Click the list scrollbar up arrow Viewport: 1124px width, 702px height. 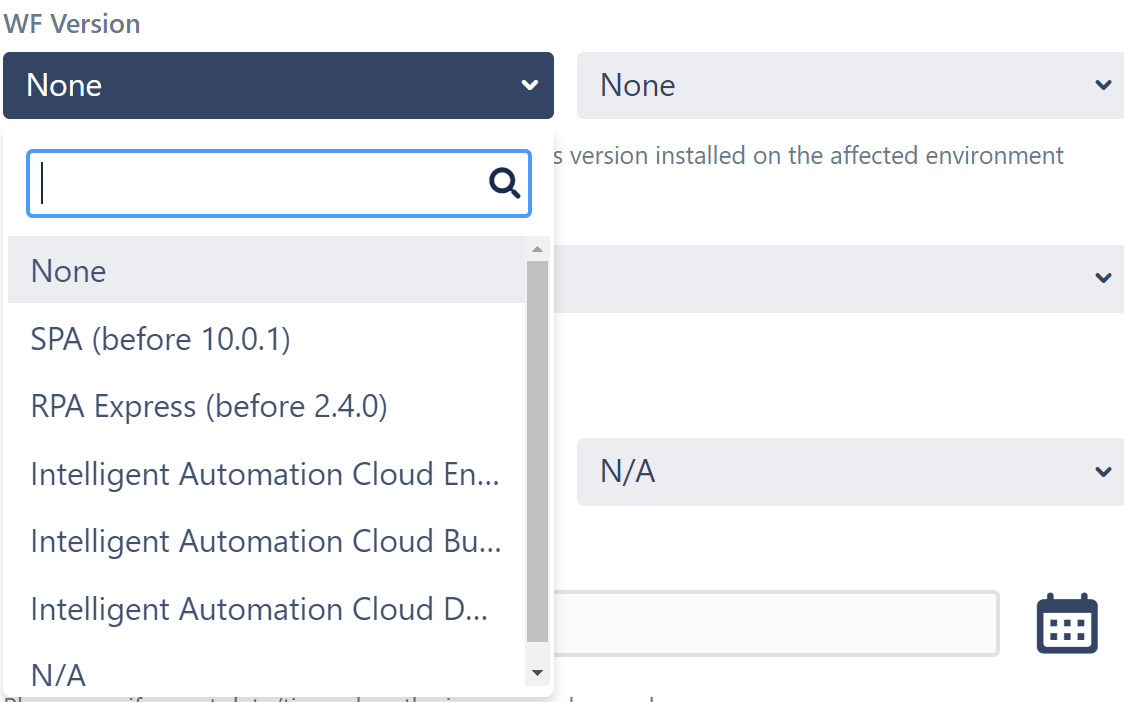click(537, 249)
